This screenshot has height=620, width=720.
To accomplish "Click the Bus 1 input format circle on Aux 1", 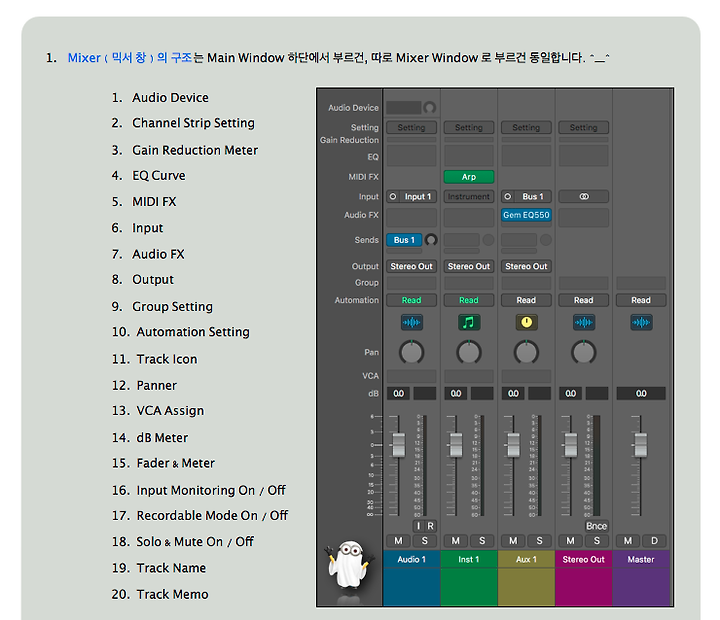I will (507, 197).
